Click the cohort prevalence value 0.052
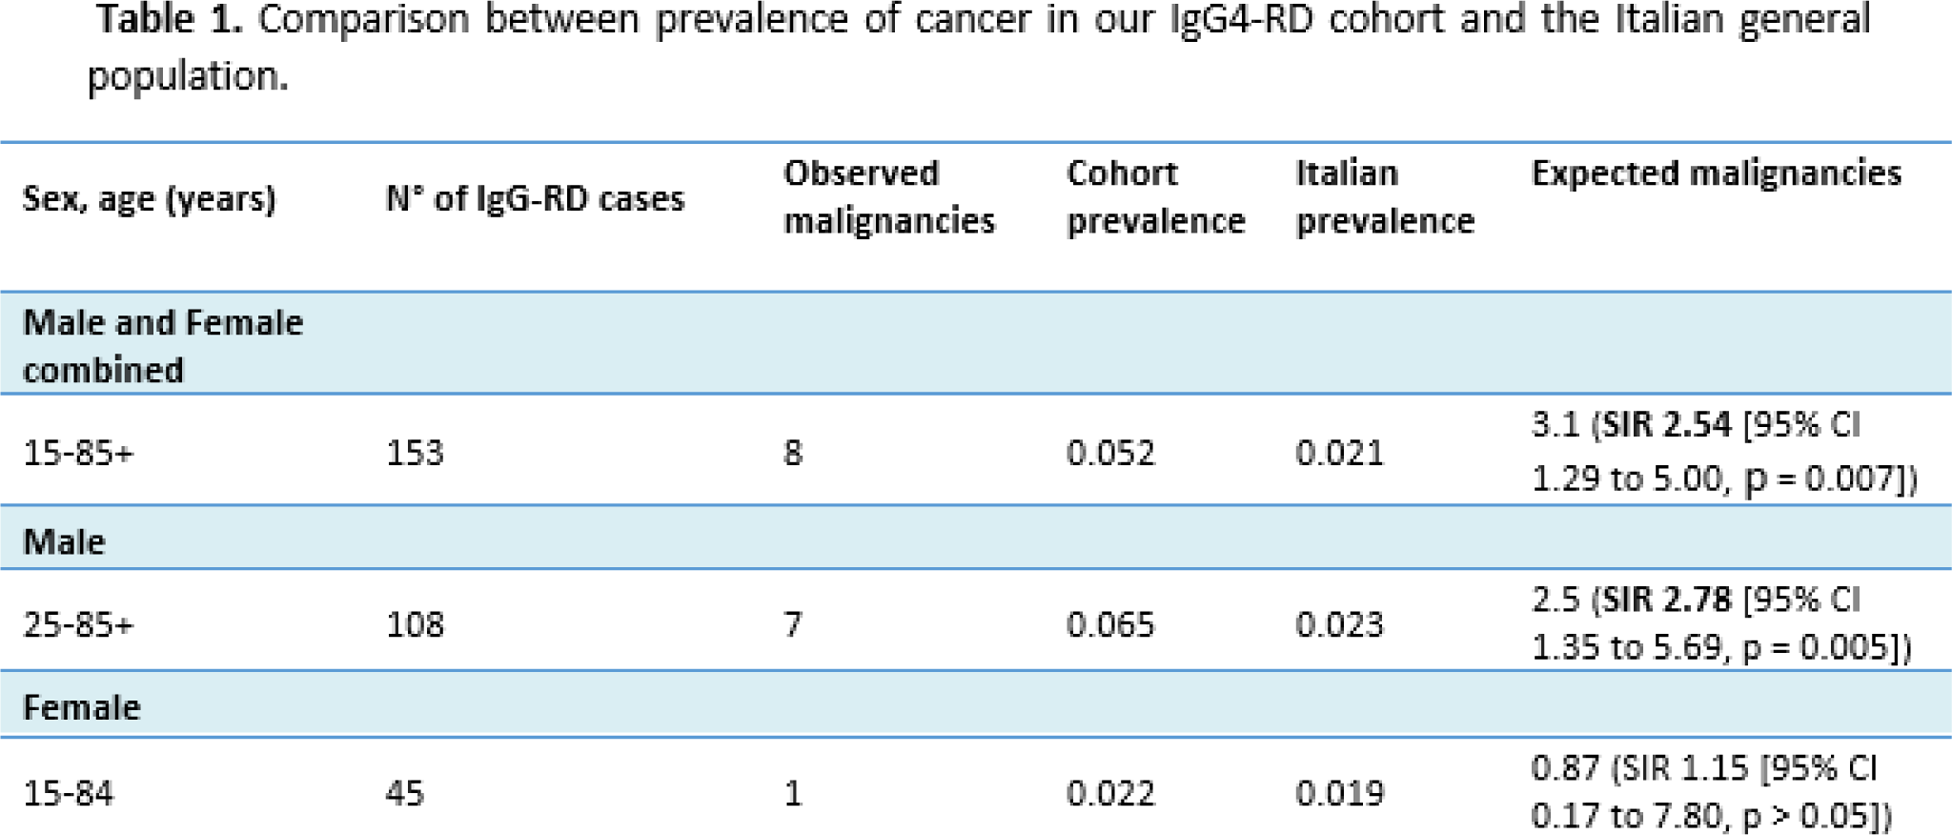1952x835 pixels. [x=1110, y=453]
